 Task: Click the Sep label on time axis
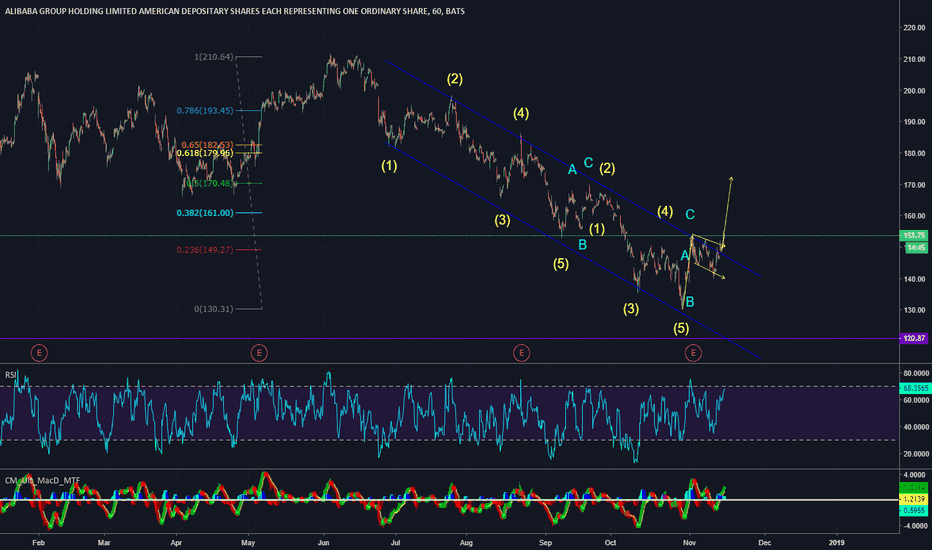pyautogui.click(x=545, y=543)
